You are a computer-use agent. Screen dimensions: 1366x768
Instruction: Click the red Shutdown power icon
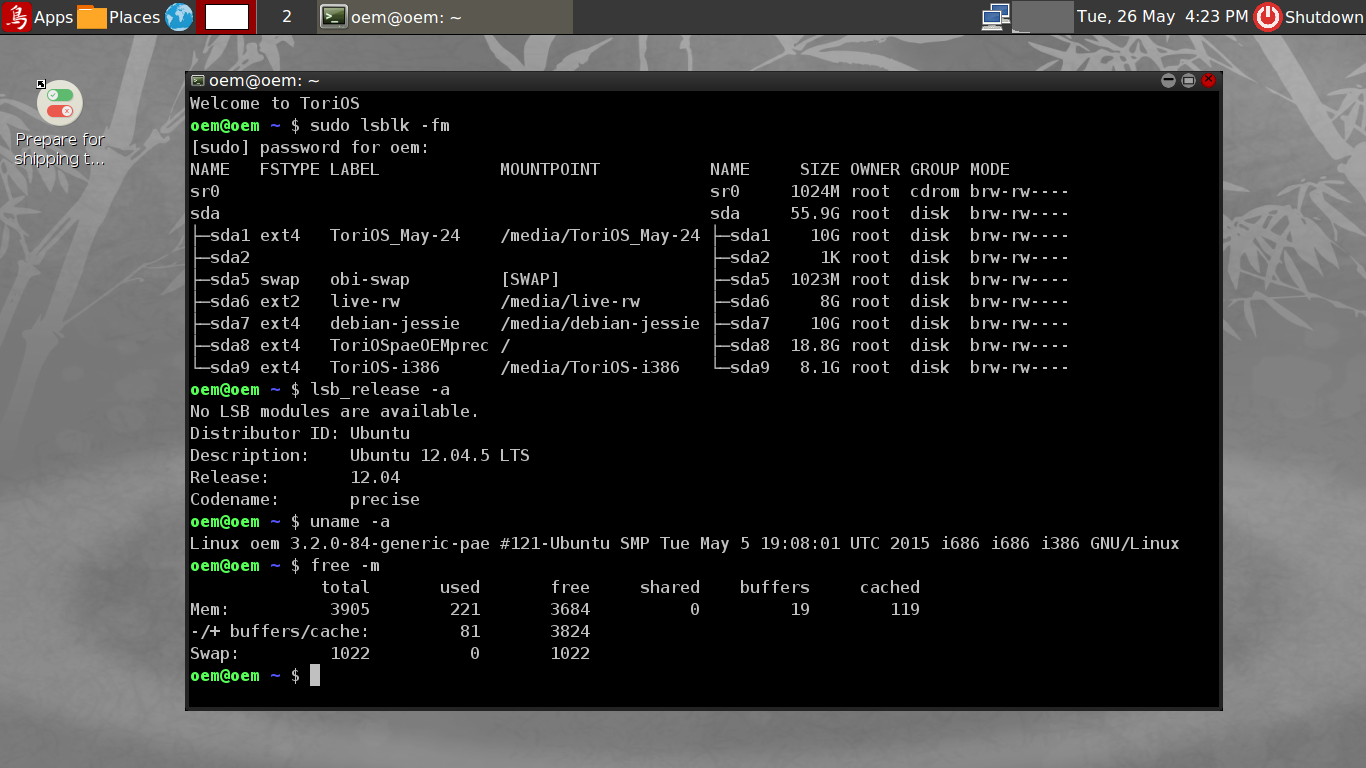pos(1267,17)
